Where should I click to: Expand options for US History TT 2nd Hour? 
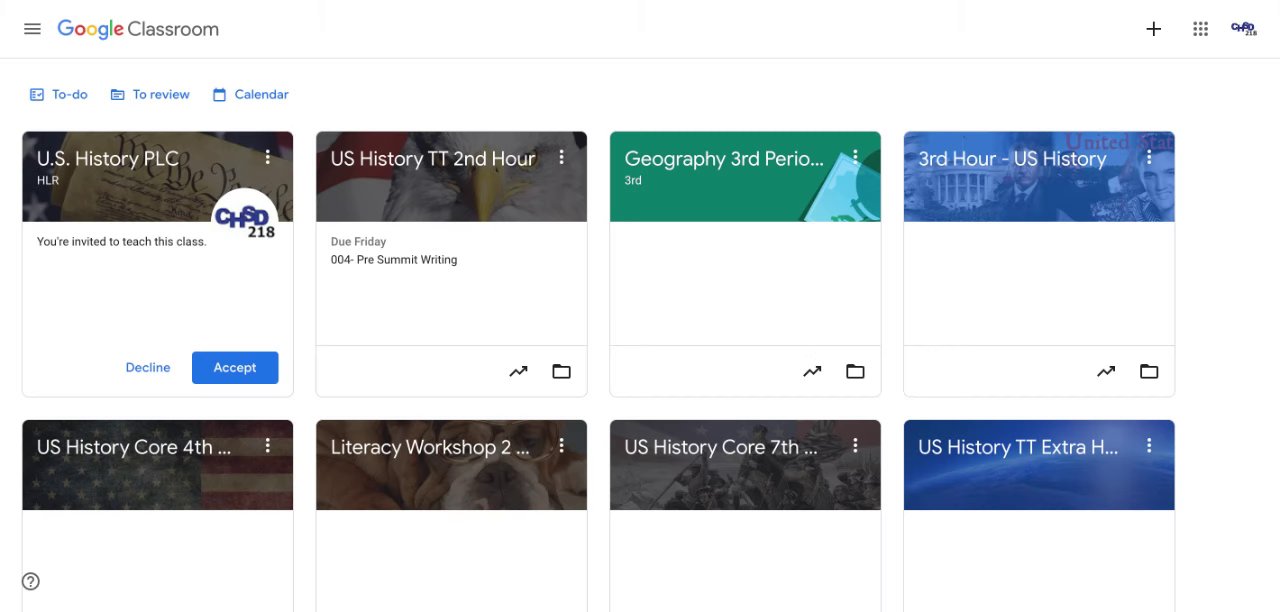(x=562, y=157)
